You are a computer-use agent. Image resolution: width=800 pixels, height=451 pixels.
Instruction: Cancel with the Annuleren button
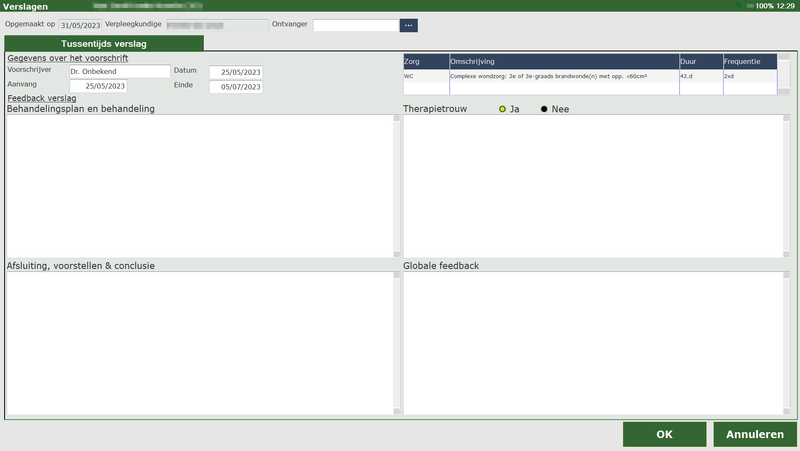pyautogui.click(x=755, y=434)
